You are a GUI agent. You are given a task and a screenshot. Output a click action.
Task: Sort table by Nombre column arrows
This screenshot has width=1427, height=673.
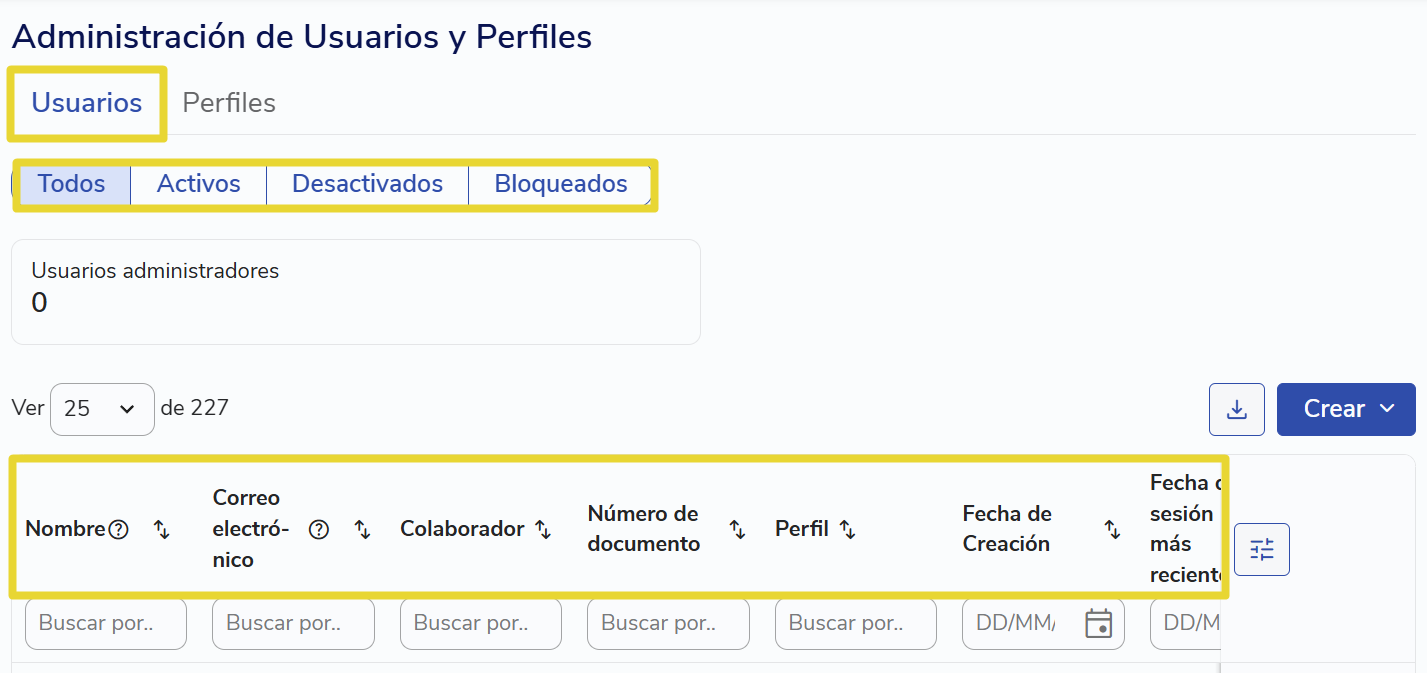162,529
